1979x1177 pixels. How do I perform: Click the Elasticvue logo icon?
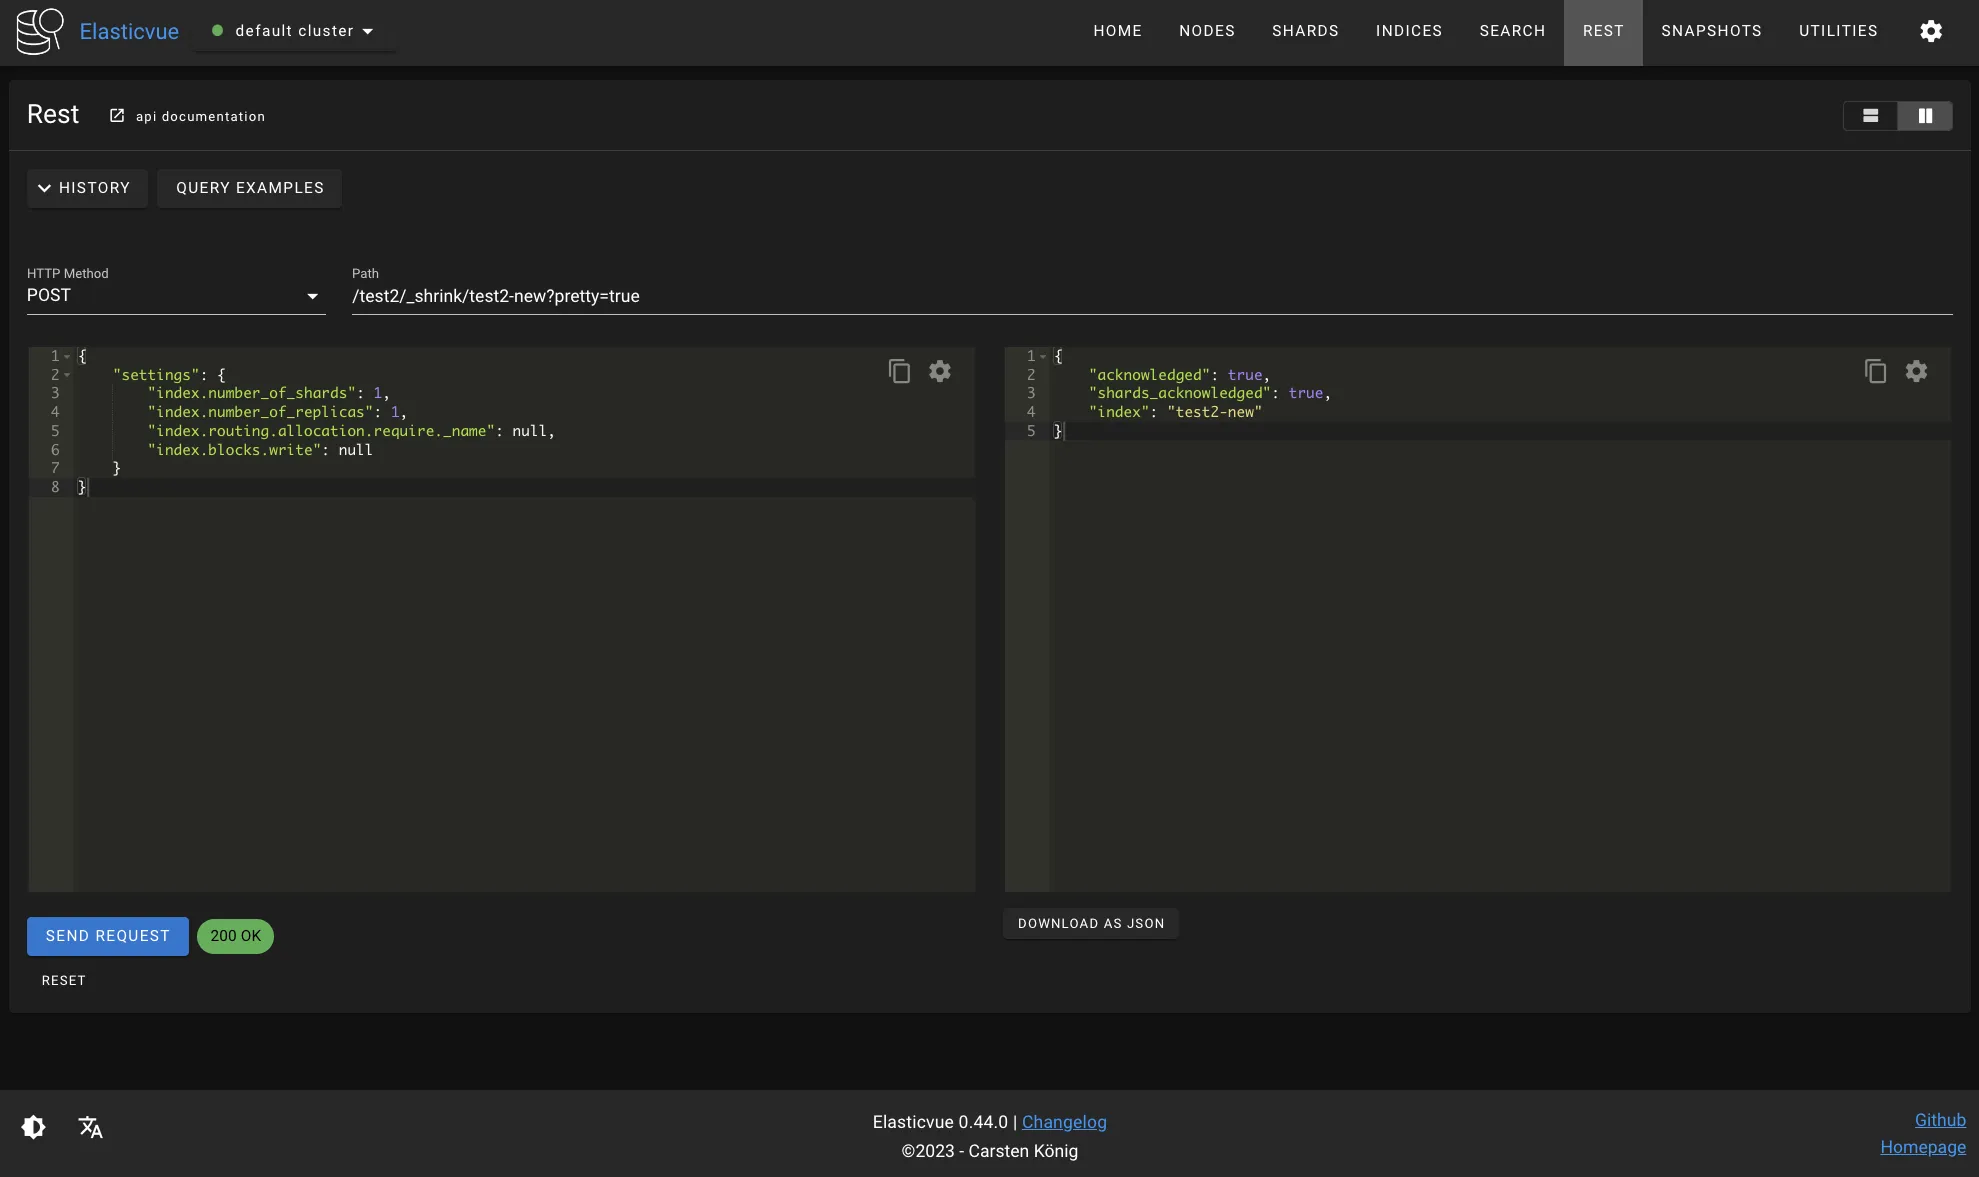click(40, 31)
